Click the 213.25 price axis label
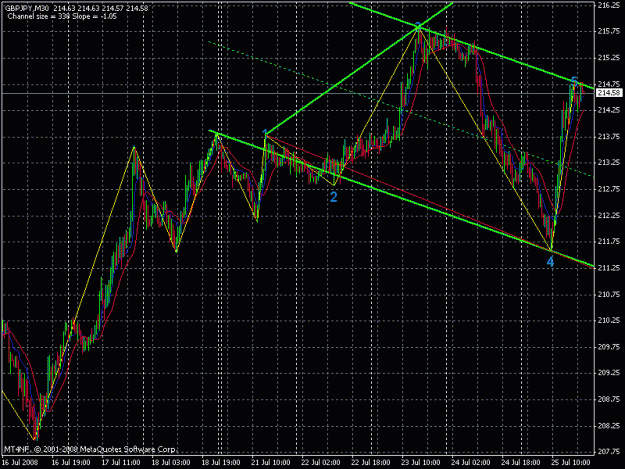Viewport: 625px width, 469px height. (609, 163)
